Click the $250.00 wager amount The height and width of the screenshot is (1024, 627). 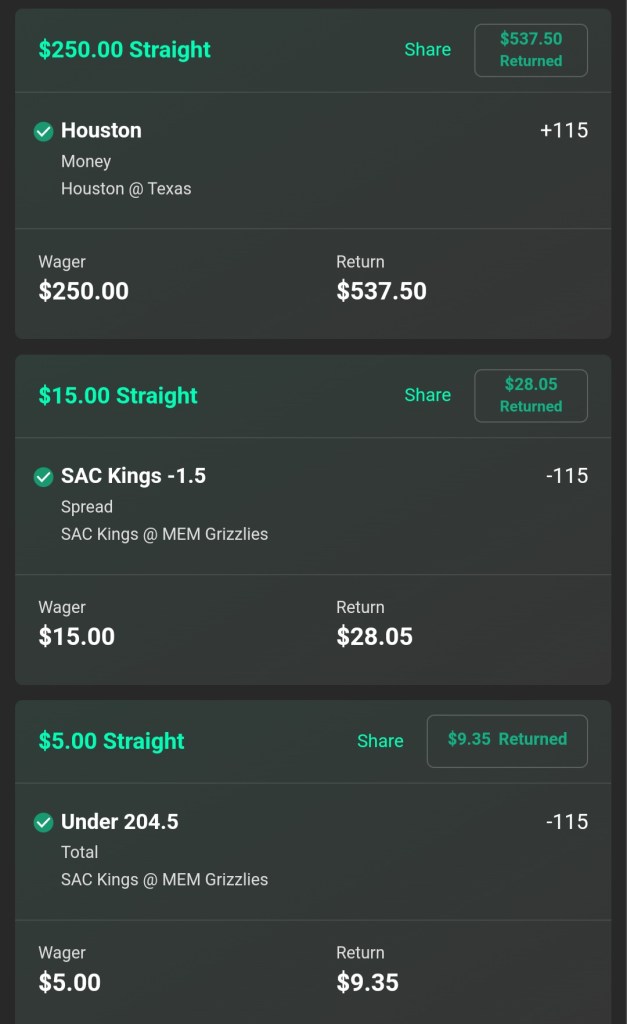tap(83, 291)
